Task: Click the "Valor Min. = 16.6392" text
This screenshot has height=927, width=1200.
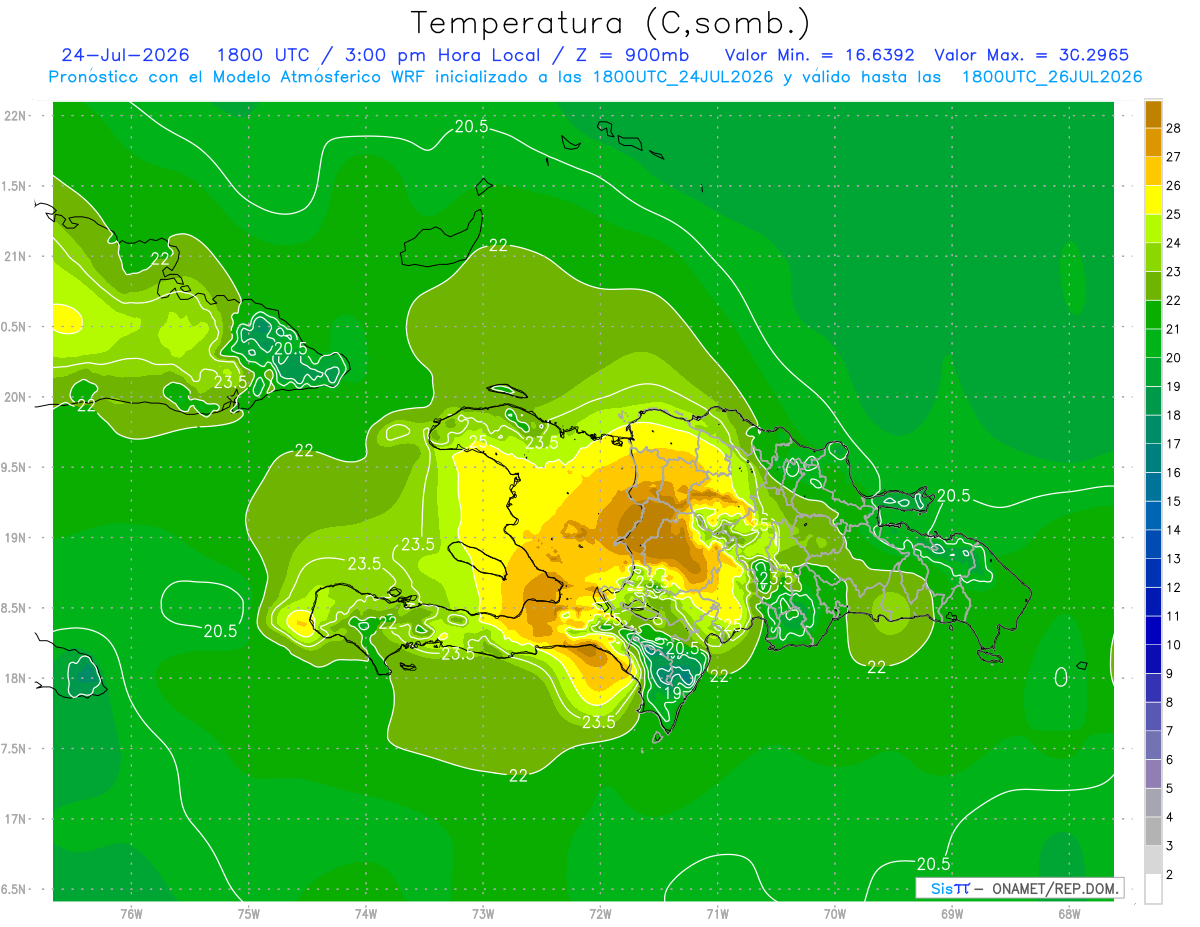Action: pos(819,55)
